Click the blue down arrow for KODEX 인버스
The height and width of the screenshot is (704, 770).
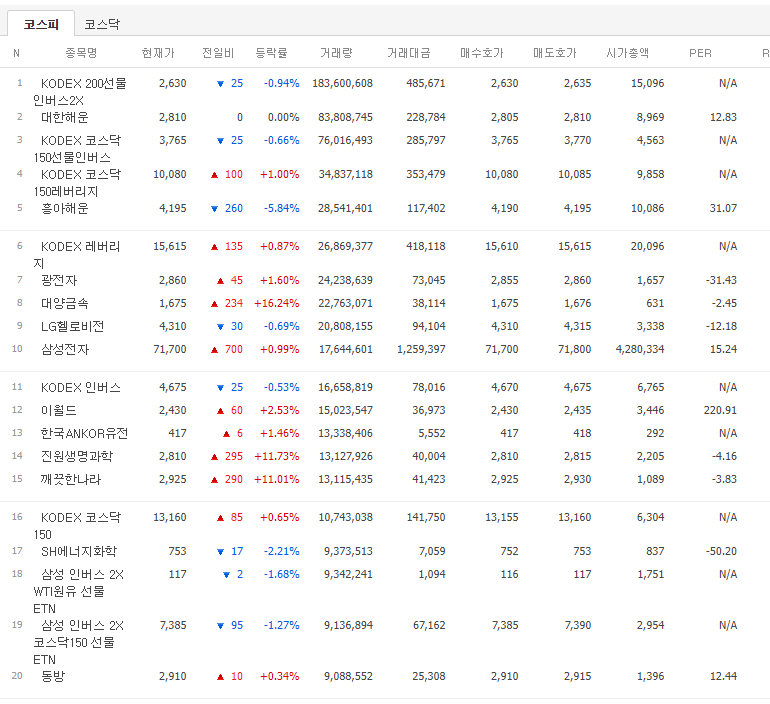(x=220, y=388)
